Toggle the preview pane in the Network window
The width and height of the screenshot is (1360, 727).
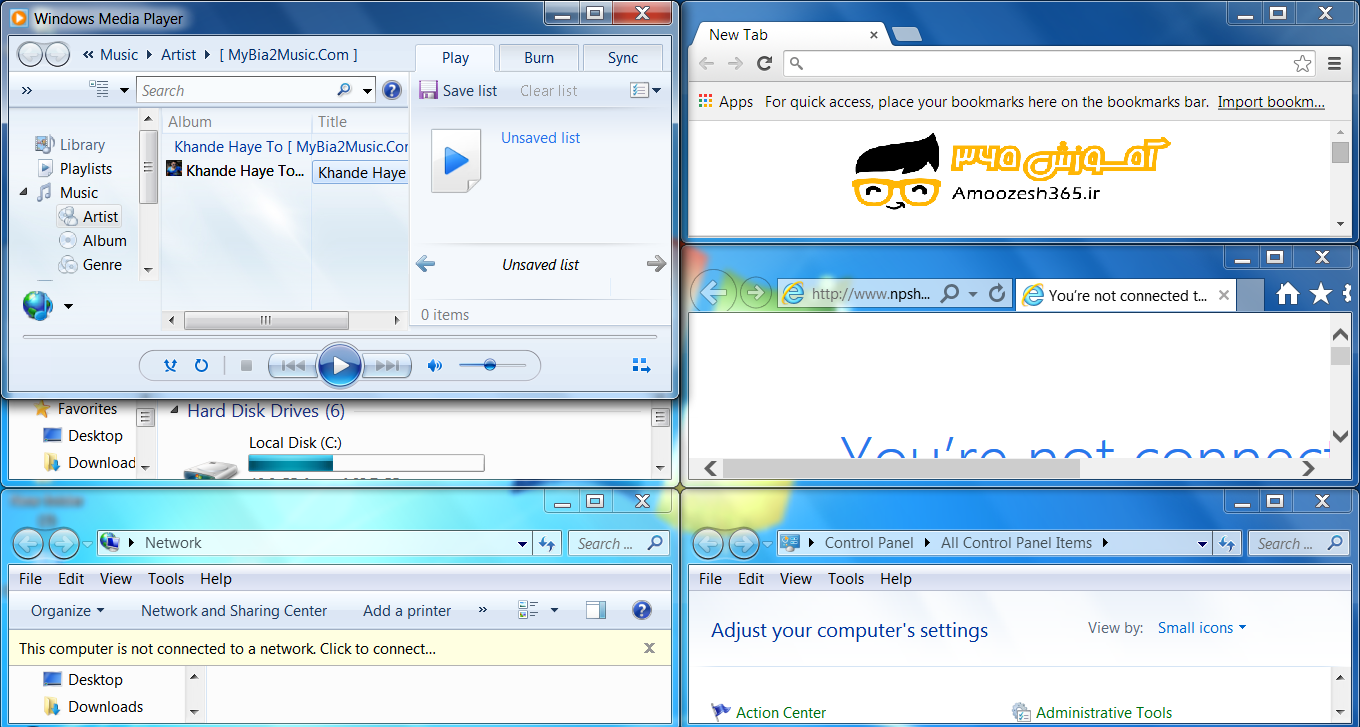point(596,611)
